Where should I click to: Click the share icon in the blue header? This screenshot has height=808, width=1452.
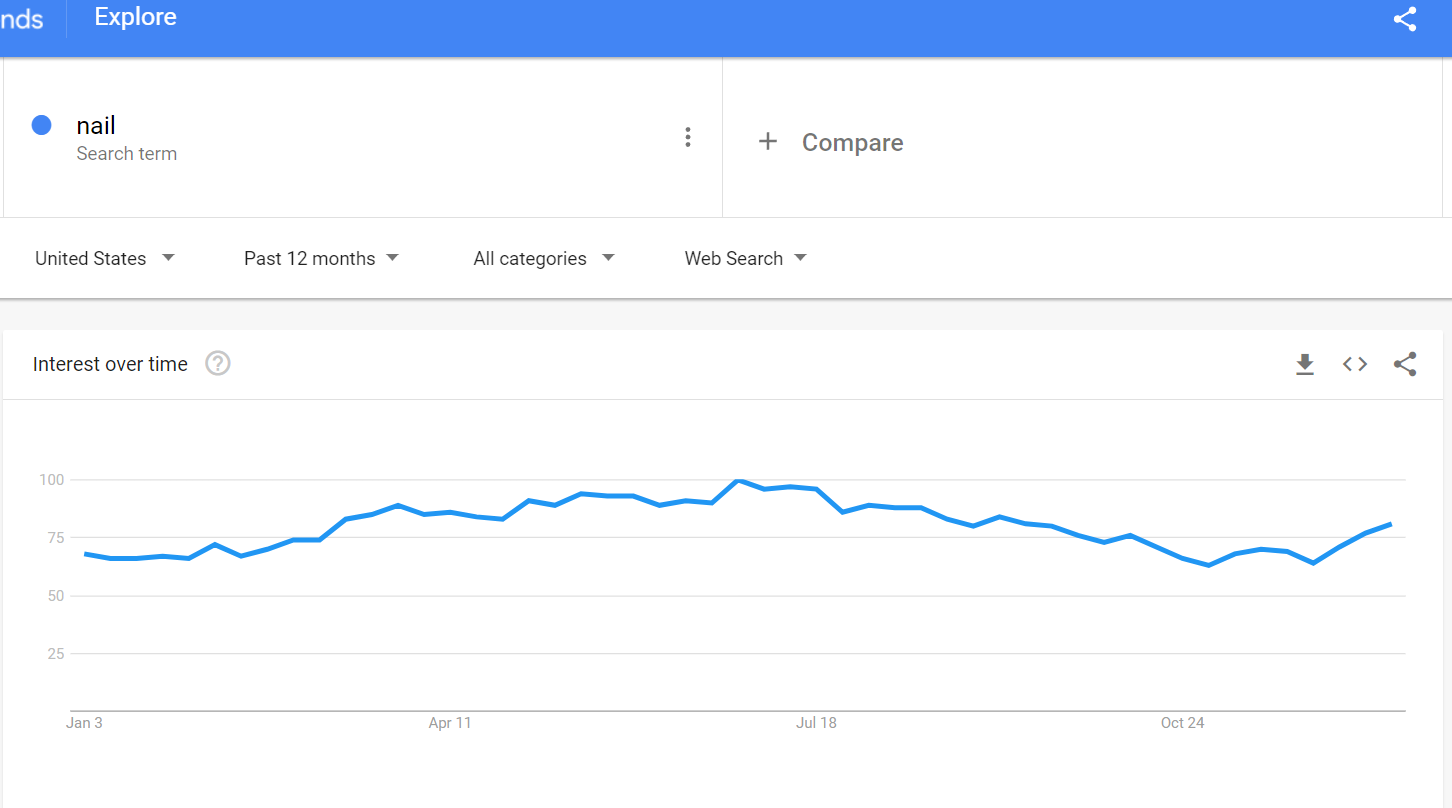coord(1405,19)
